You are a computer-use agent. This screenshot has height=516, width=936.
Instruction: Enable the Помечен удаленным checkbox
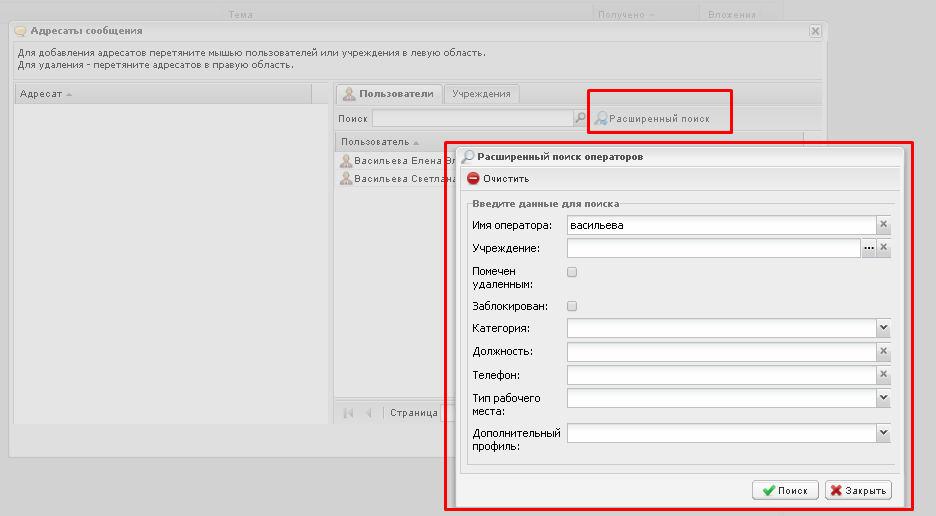coord(572,272)
